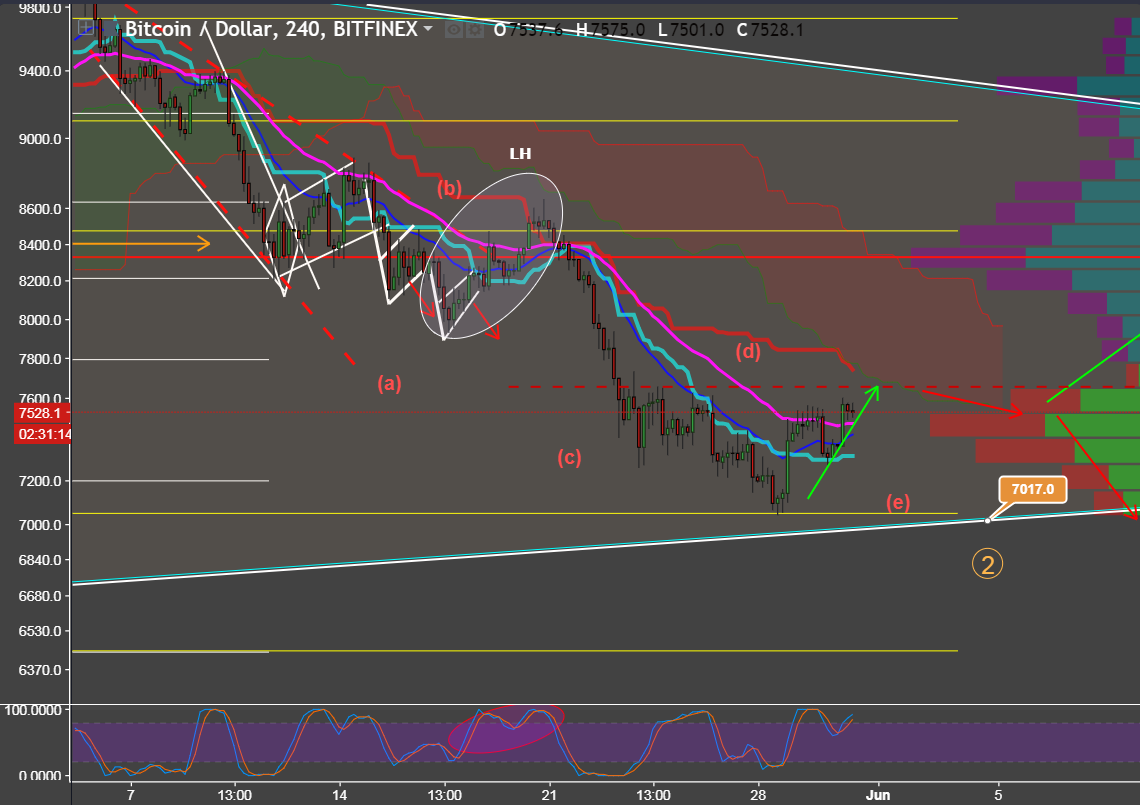This screenshot has width=1140, height=805.
Task: Click the 28 date on the time axis
Action: (x=758, y=795)
